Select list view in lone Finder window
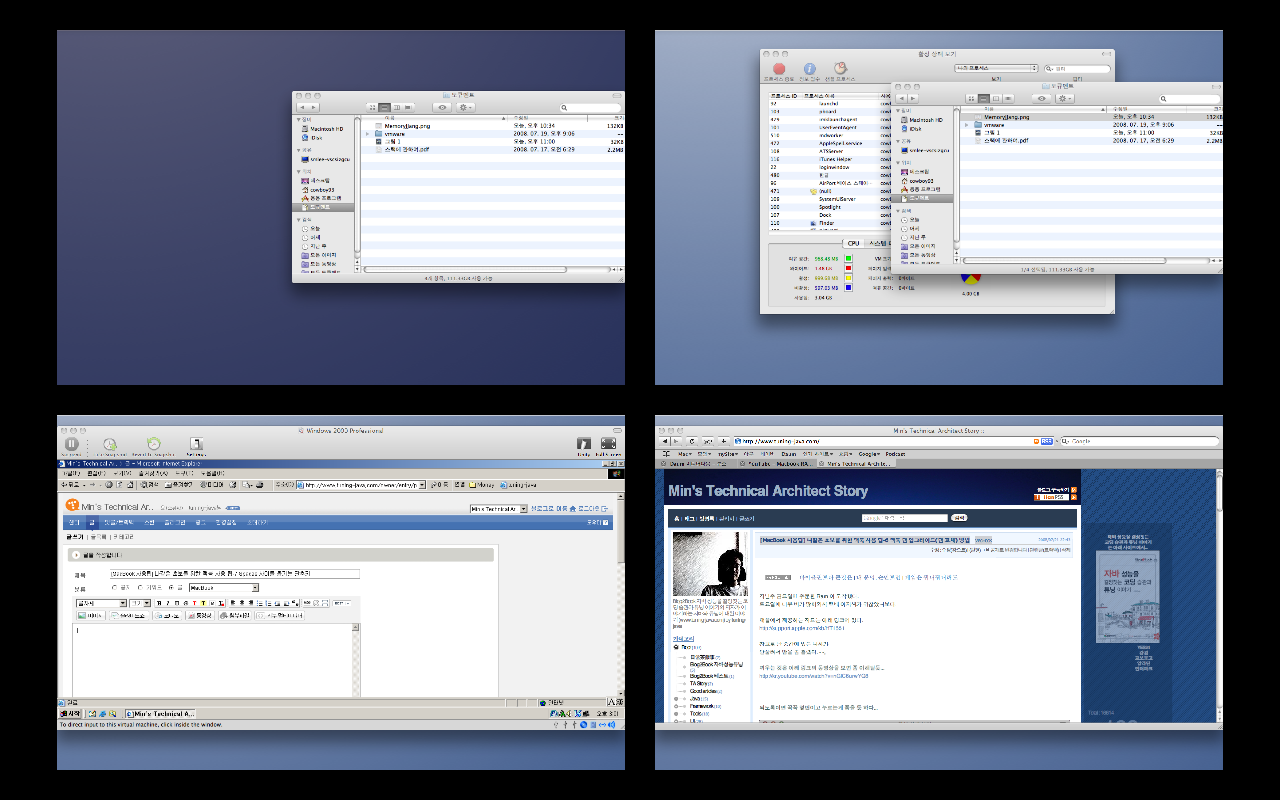The height and width of the screenshot is (800, 1280). (385, 107)
